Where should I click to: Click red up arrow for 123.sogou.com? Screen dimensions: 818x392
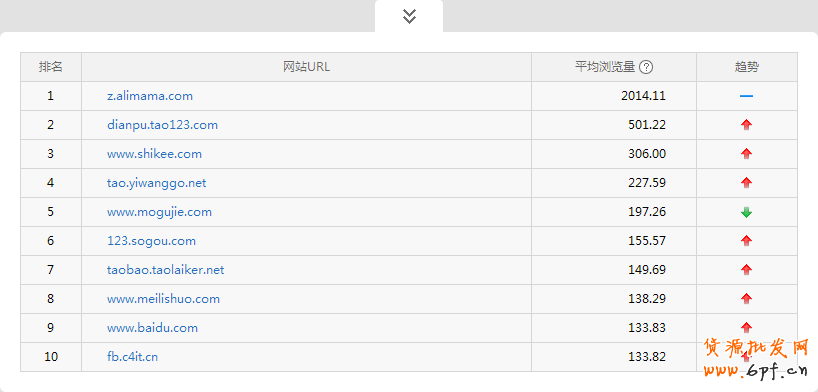click(x=747, y=241)
